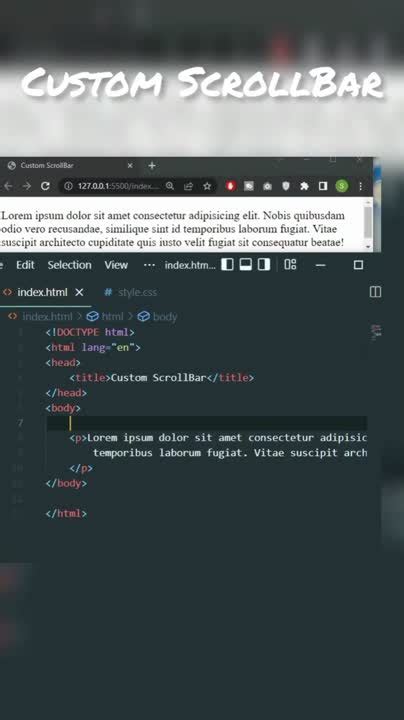The image size is (404, 720).
Task: Expand the body breadcrumb symbol list
Action: pos(157,316)
